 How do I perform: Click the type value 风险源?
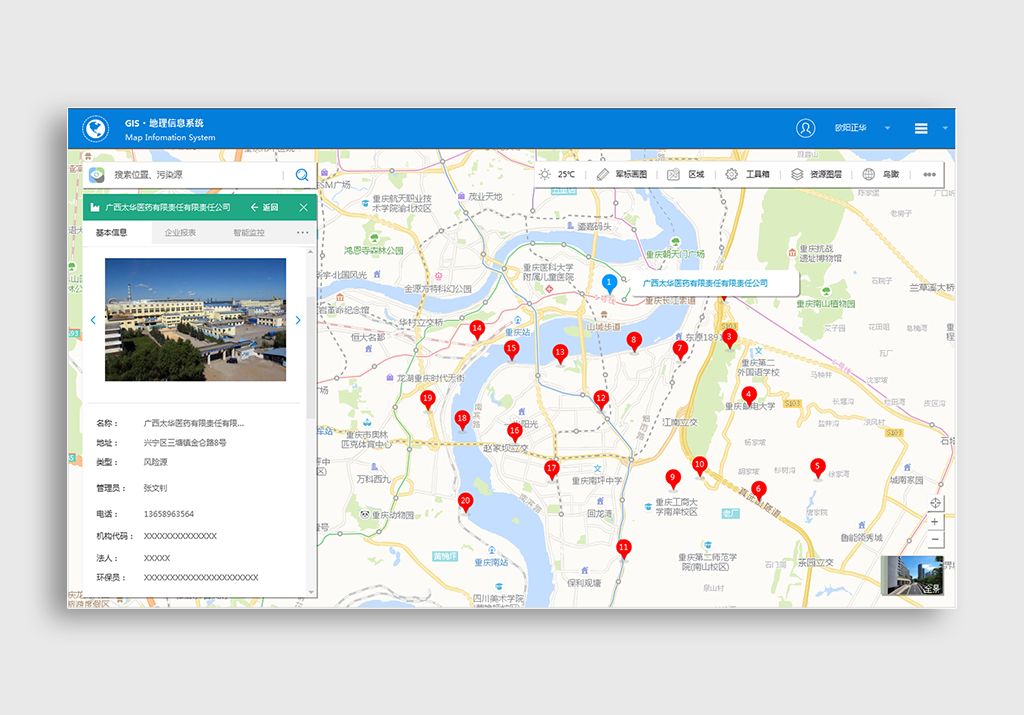point(155,462)
